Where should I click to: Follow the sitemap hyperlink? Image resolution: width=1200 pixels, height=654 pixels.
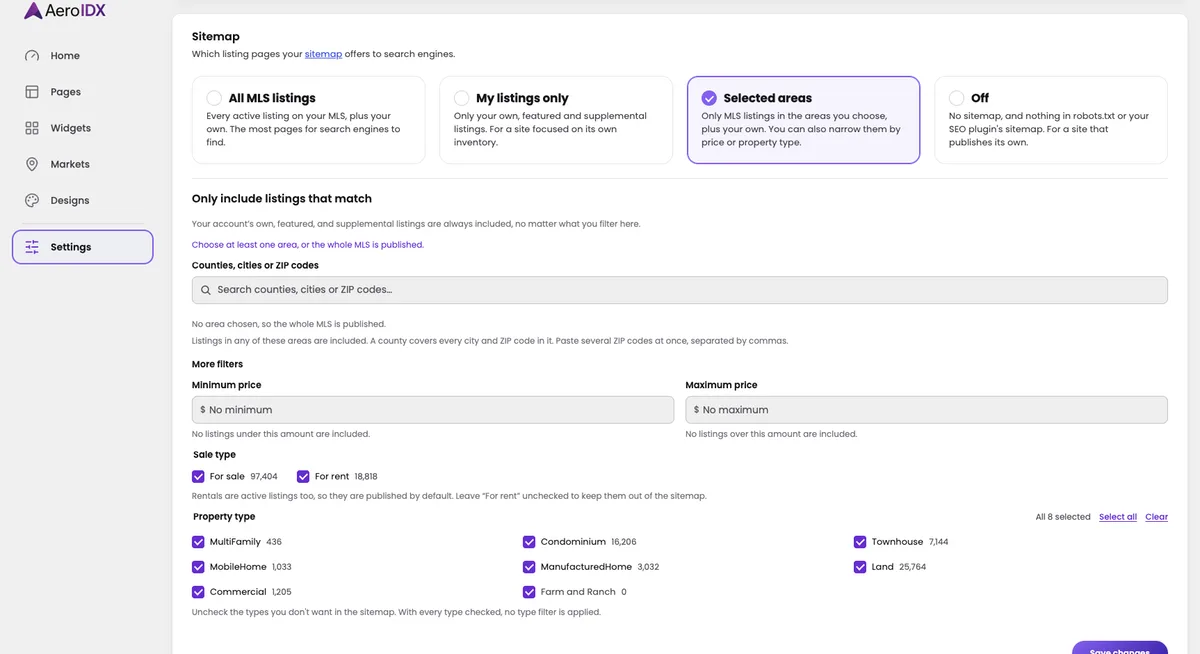pos(323,54)
